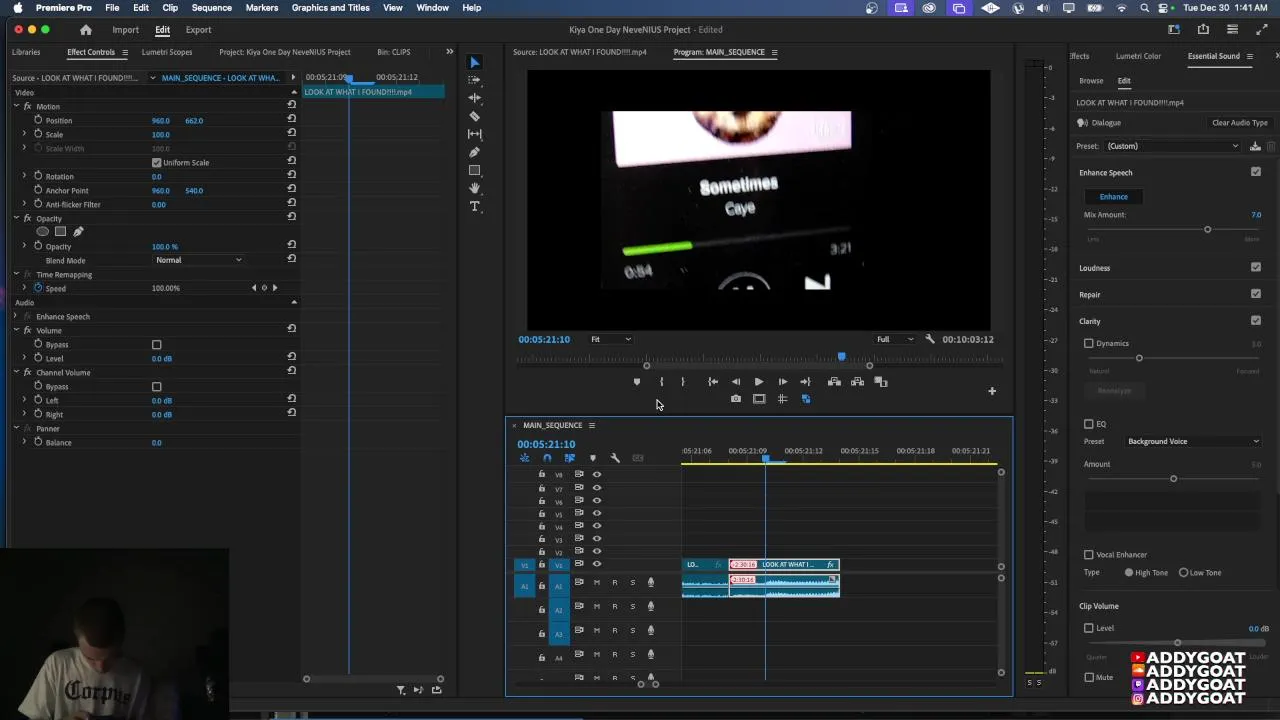Click the Lift button
Viewport: 1280px width, 720px height.
pyautogui.click(x=834, y=382)
